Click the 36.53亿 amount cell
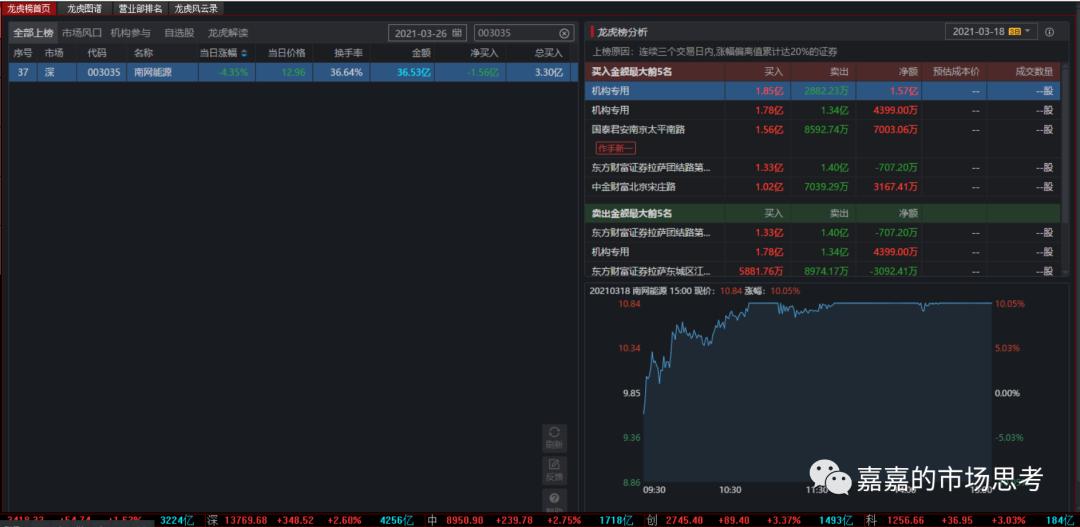 tap(413, 72)
